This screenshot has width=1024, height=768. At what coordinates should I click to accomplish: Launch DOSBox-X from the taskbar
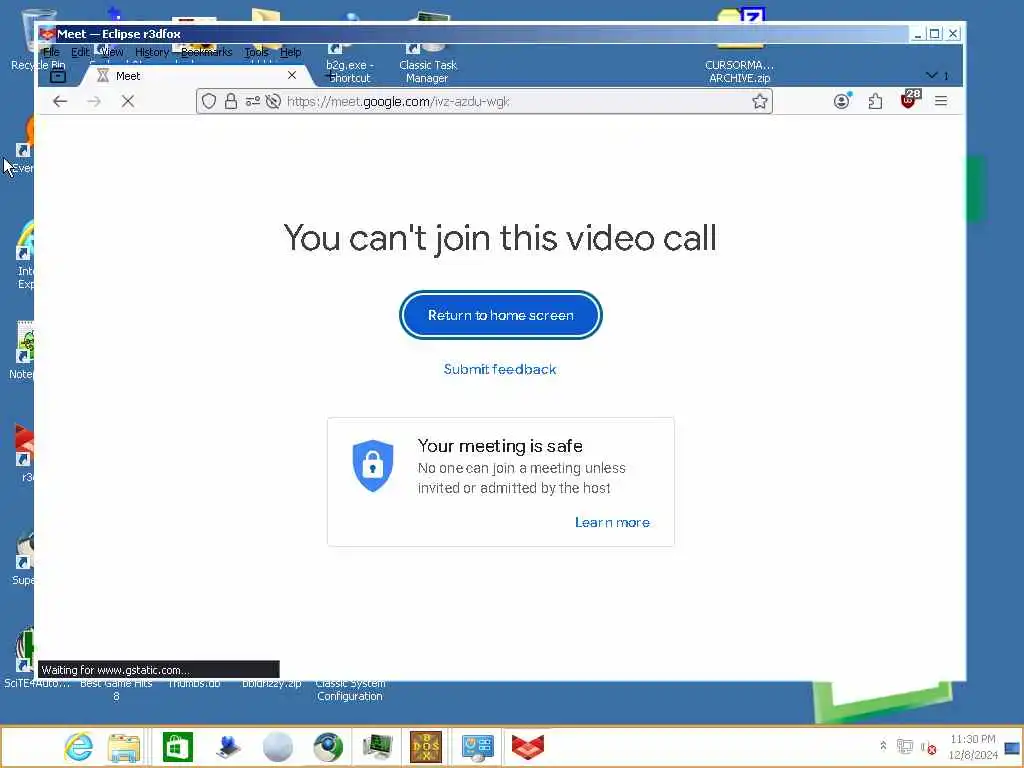click(426, 746)
